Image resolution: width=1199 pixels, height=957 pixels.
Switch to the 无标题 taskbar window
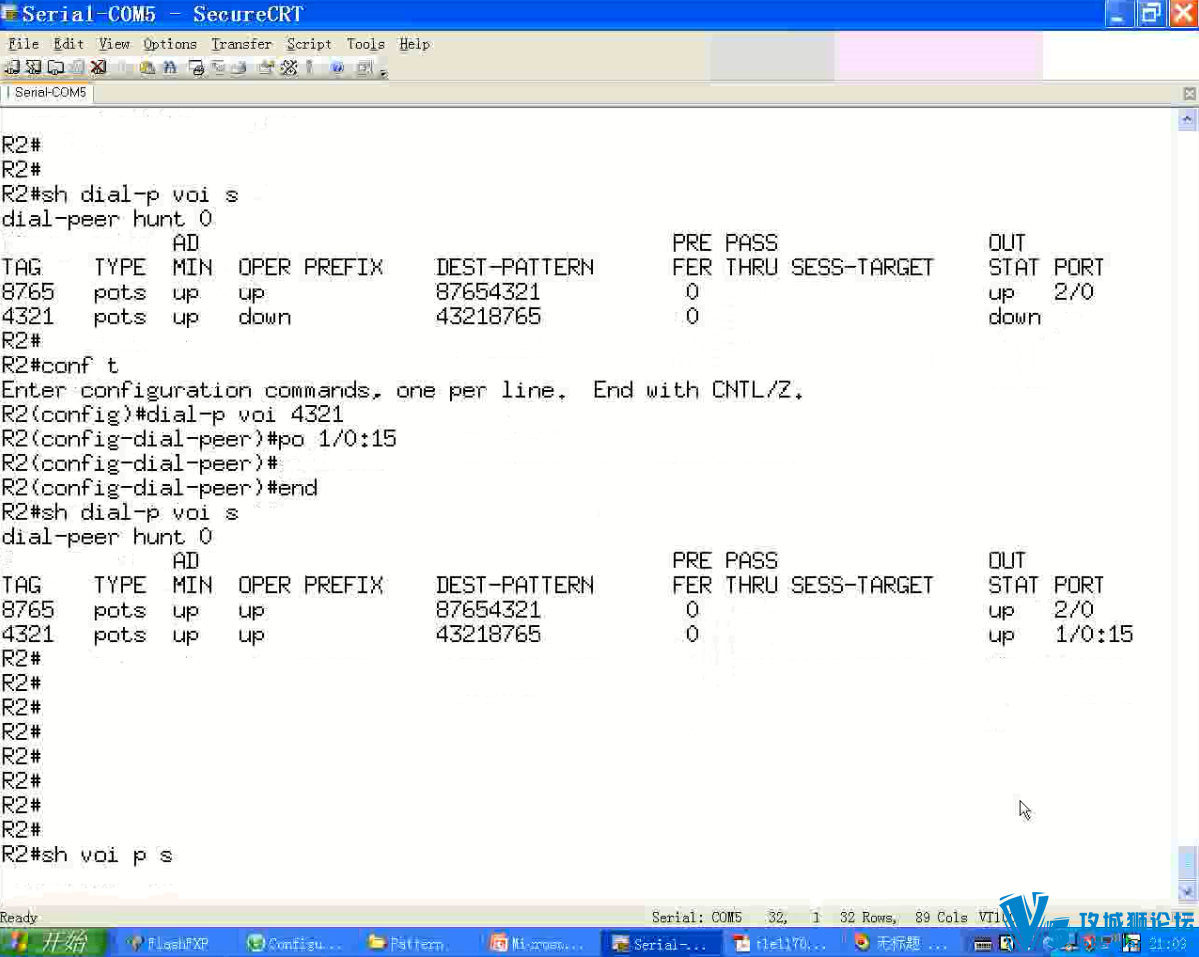click(x=902, y=943)
